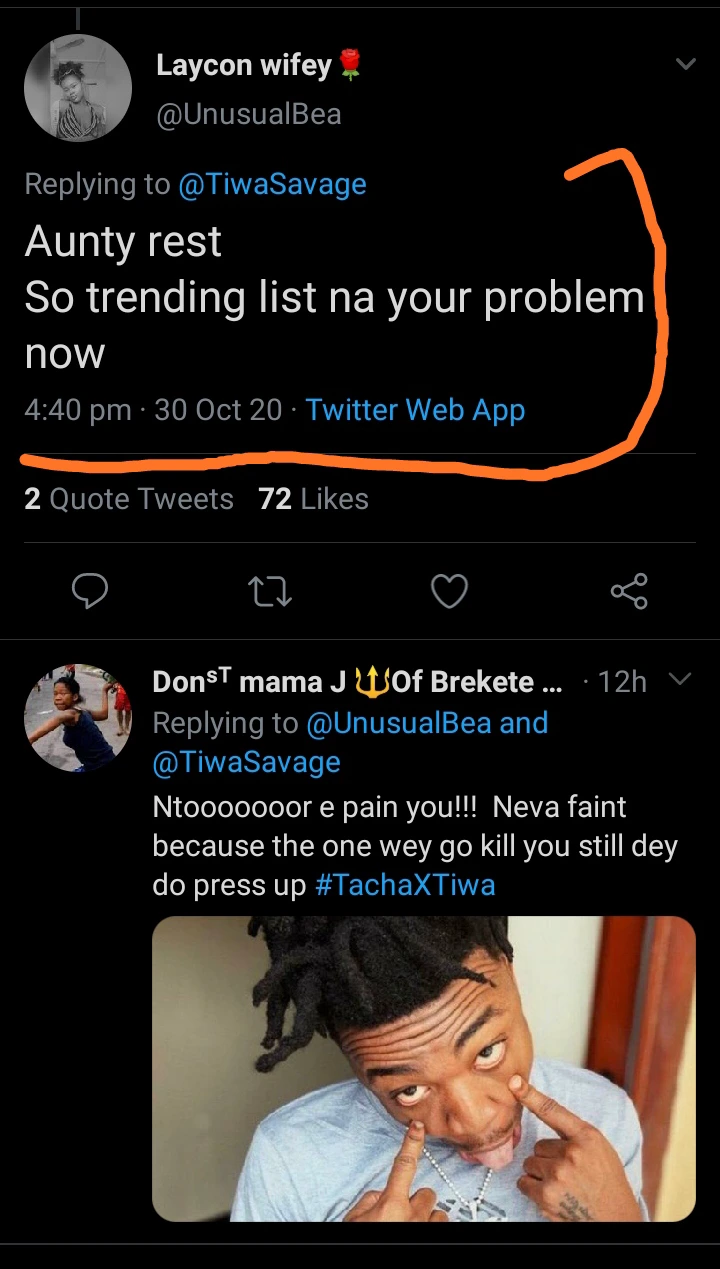
Task: Tap the 12h timestamp on reply
Action: (621, 682)
